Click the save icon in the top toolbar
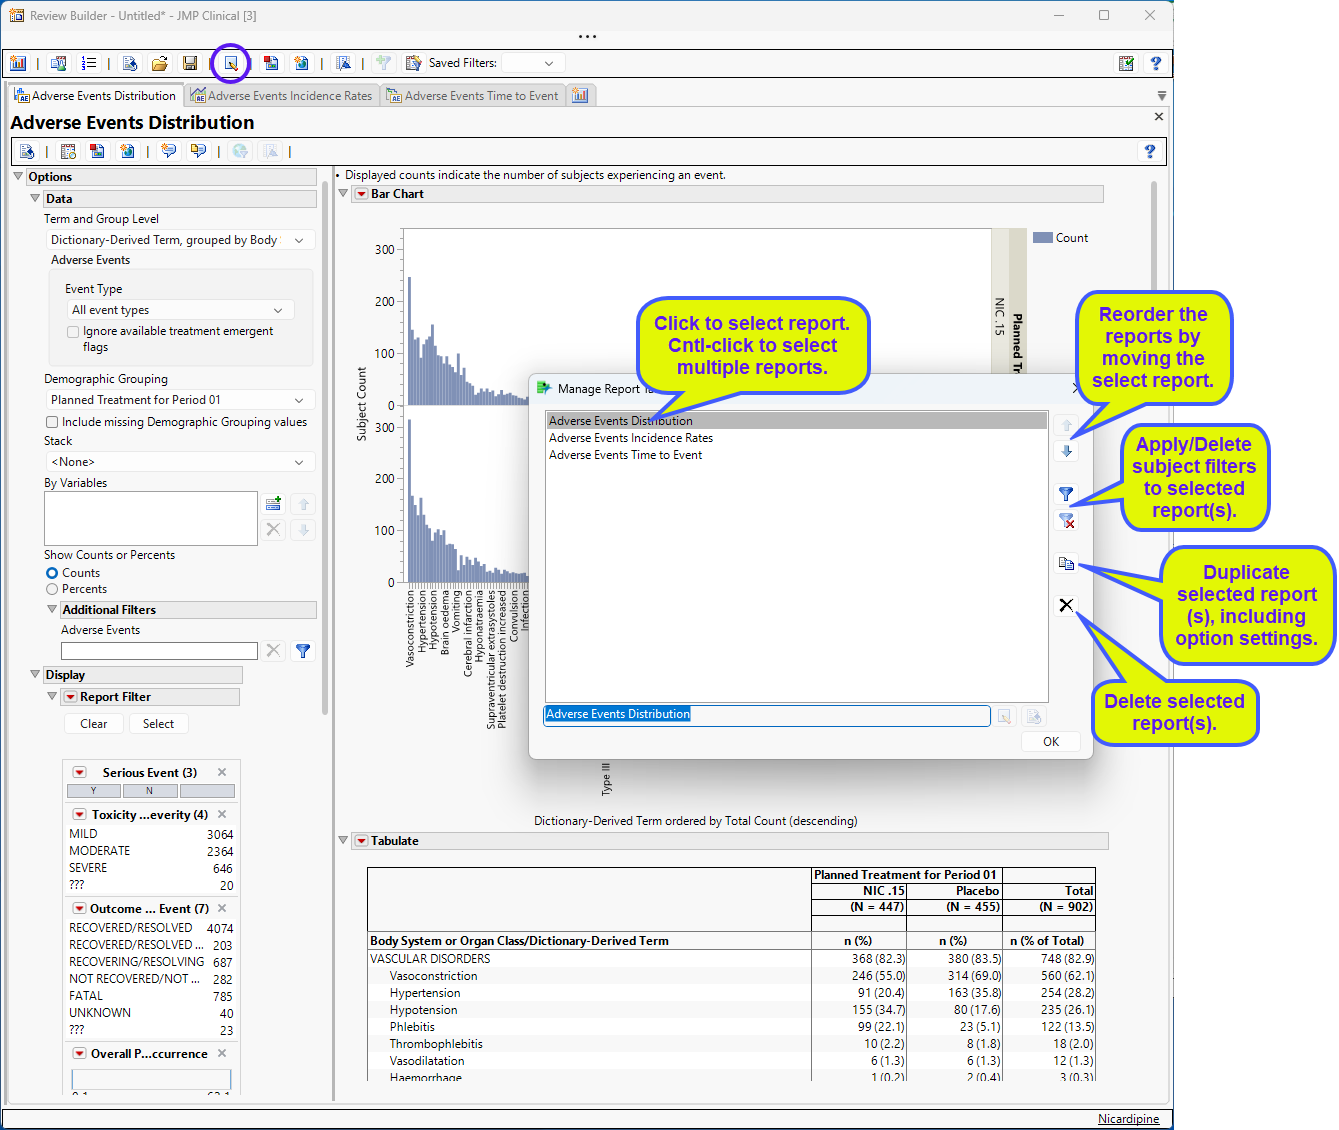The width and height of the screenshot is (1339, 1130). (x=190, y=63)
